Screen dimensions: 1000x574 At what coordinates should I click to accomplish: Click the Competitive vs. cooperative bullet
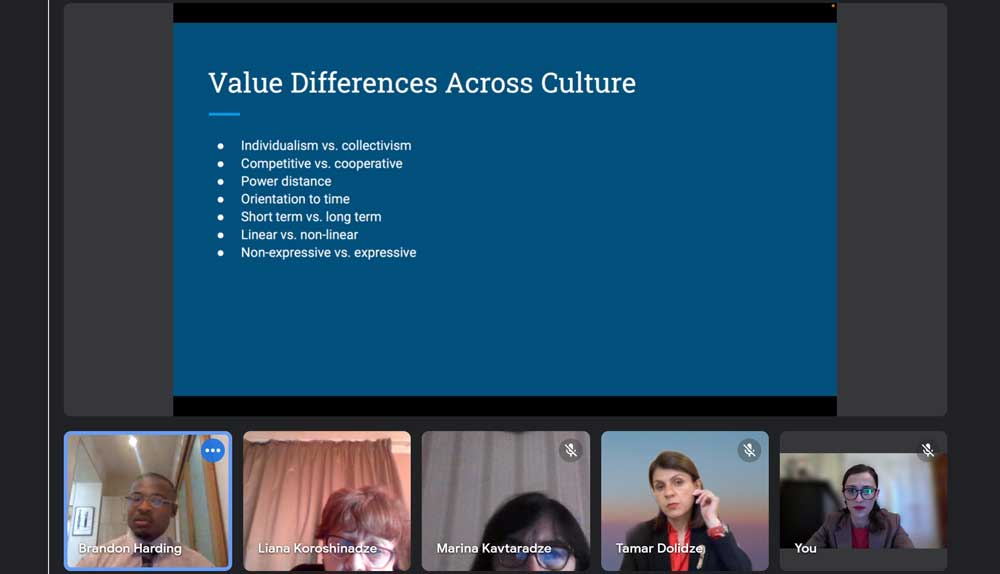pyautogui.click(x=321, y=163)
